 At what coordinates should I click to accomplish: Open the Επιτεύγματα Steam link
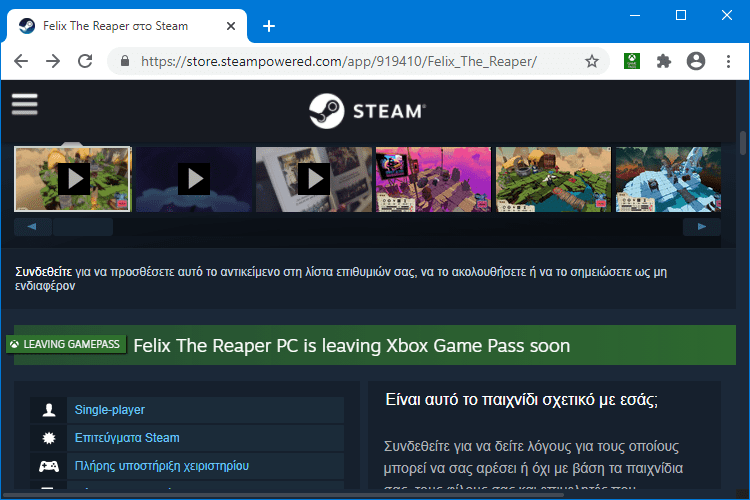coord(127,438)
